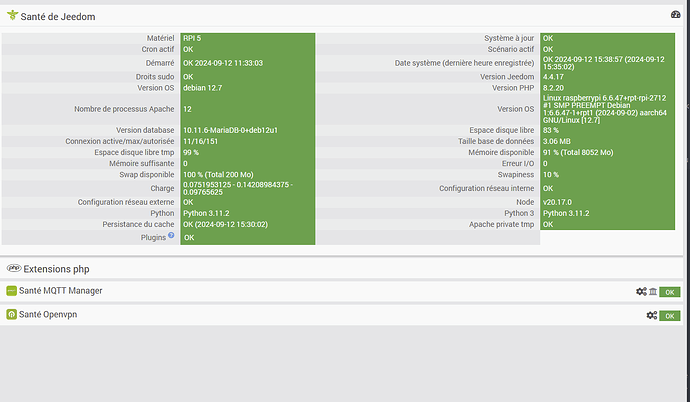Click the '91 % (Total 8052 Mo)' memory value
Image resolution: width=690 pixels, height=402 pixels.
578,152
